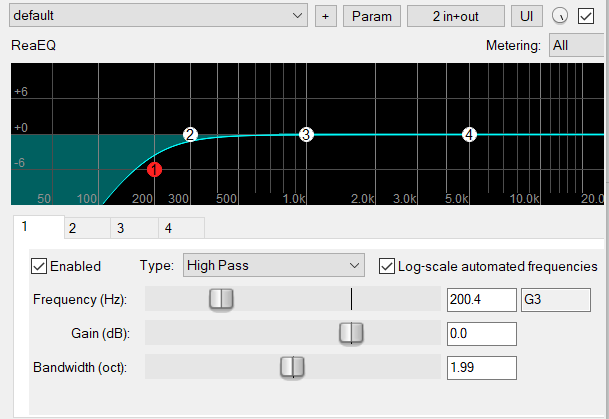This screenshot has width=609, height=419.
Task: Click the 10.0k frequency graph label
Action: pyautogui.click(x=524, y=199)
